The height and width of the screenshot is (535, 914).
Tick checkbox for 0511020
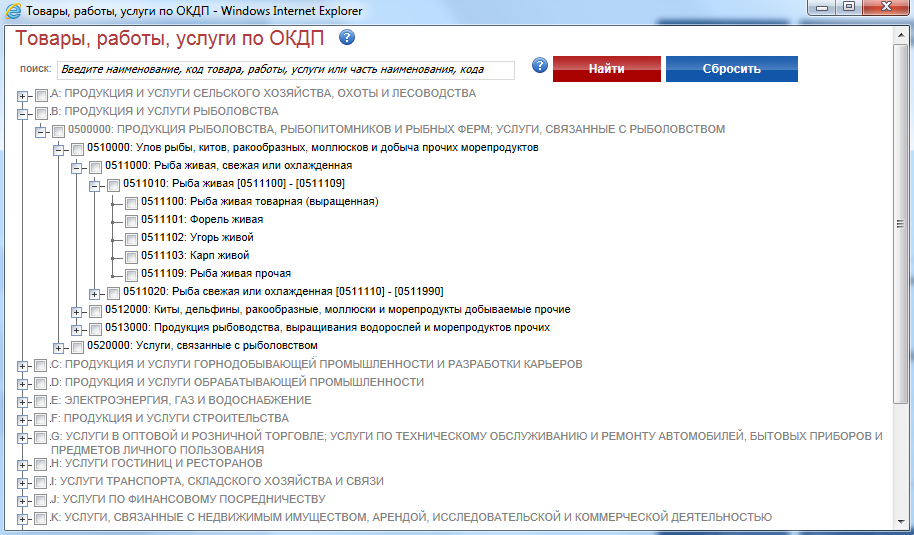tap(113, 293)
